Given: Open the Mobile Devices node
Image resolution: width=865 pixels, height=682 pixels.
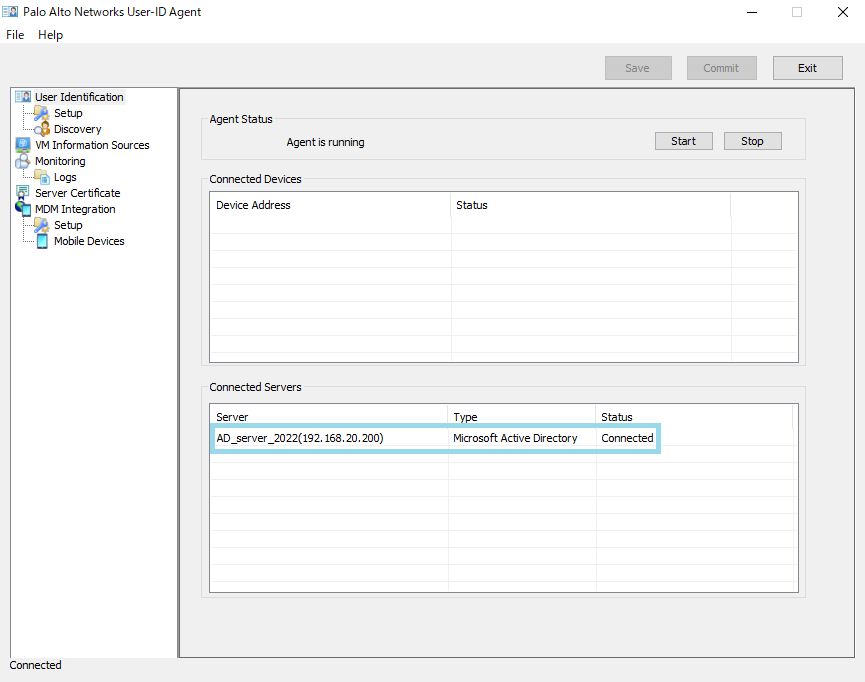Looking at the screenshot, I should 89,241.
